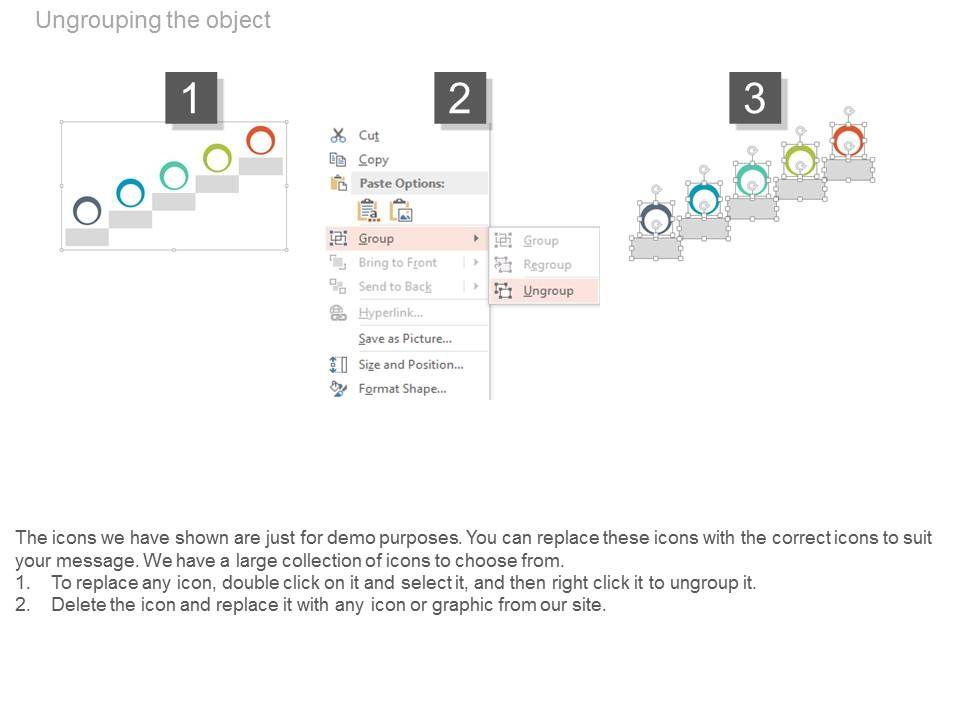The height and width of the screenshot is (720, 960).
Task: Select the first paste option clipboard icon
Action: (369, 210)
